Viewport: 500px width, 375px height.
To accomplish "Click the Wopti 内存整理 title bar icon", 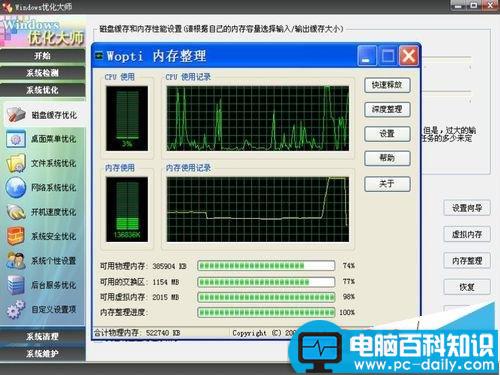I will [x=99, y=55].
